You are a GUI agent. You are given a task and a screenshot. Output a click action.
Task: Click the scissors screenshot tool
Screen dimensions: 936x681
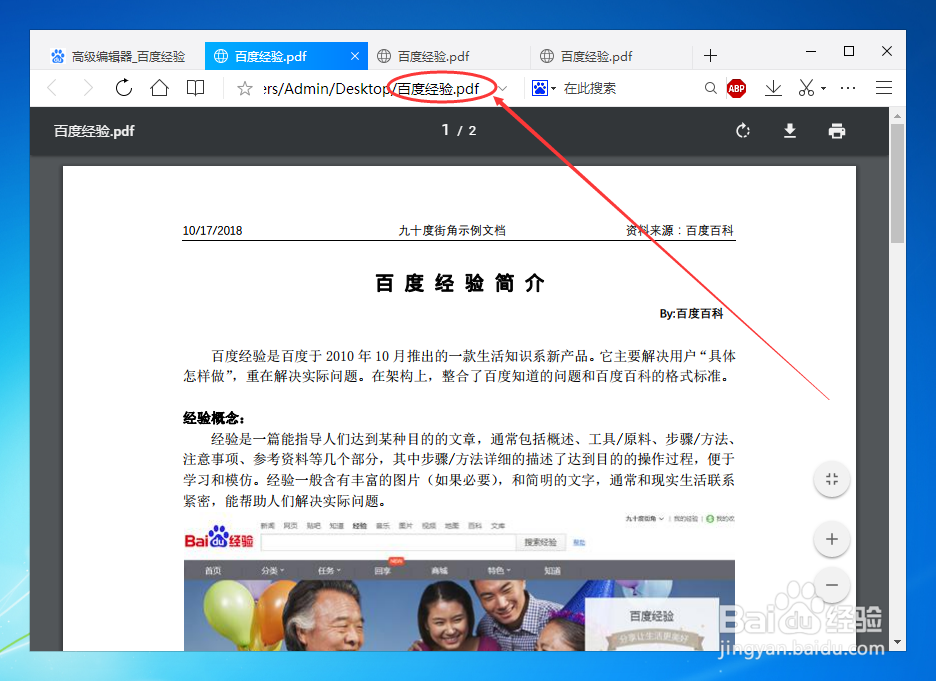[x=806, y=88]
